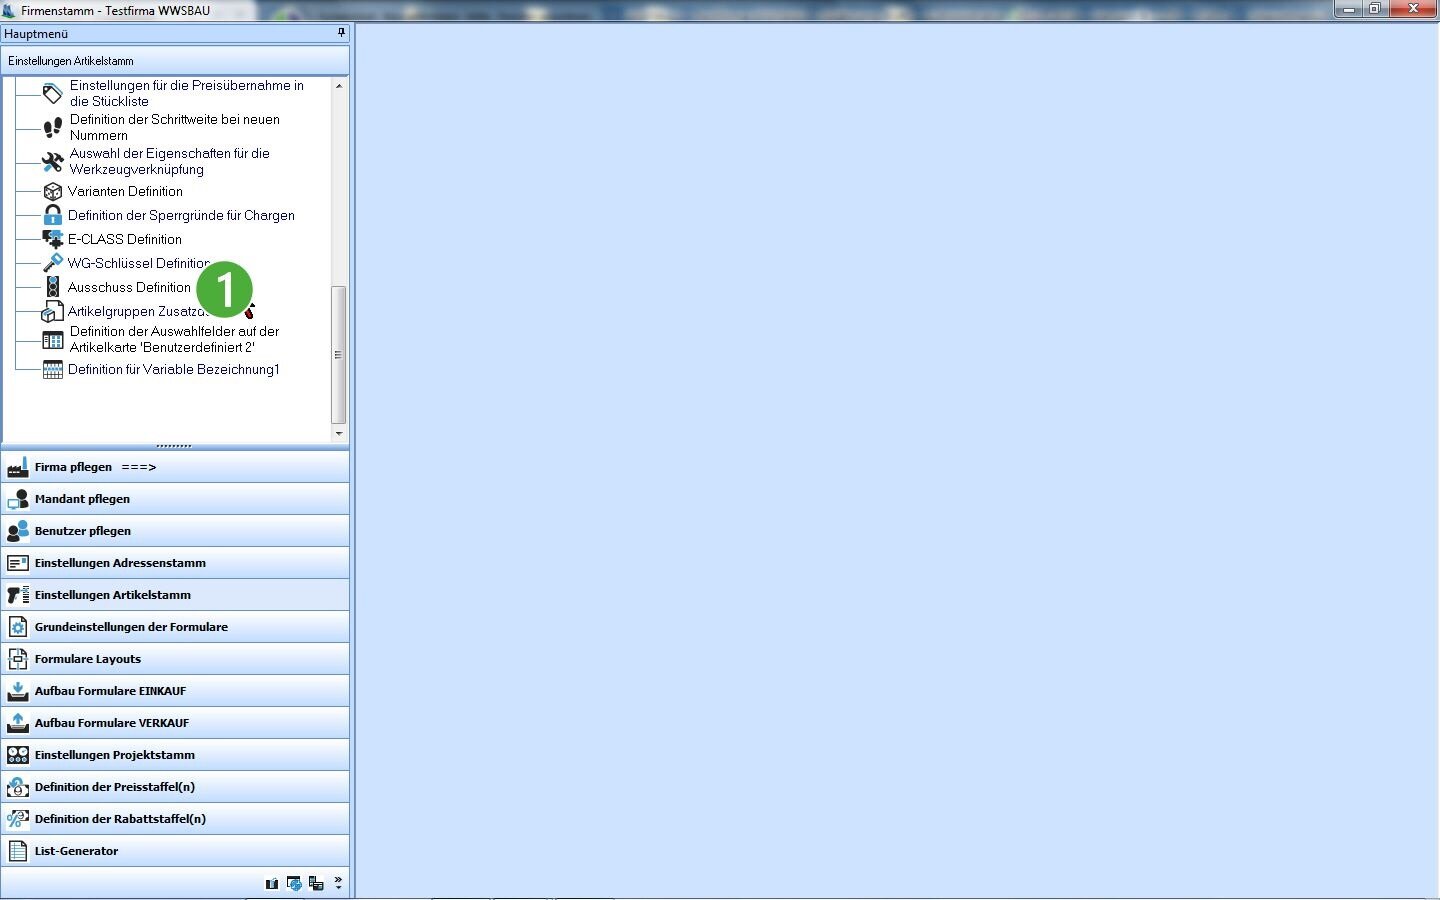1440x900 pixels.
Task: Pin the Hauptmenü panel
Action: tap(341, 33)
